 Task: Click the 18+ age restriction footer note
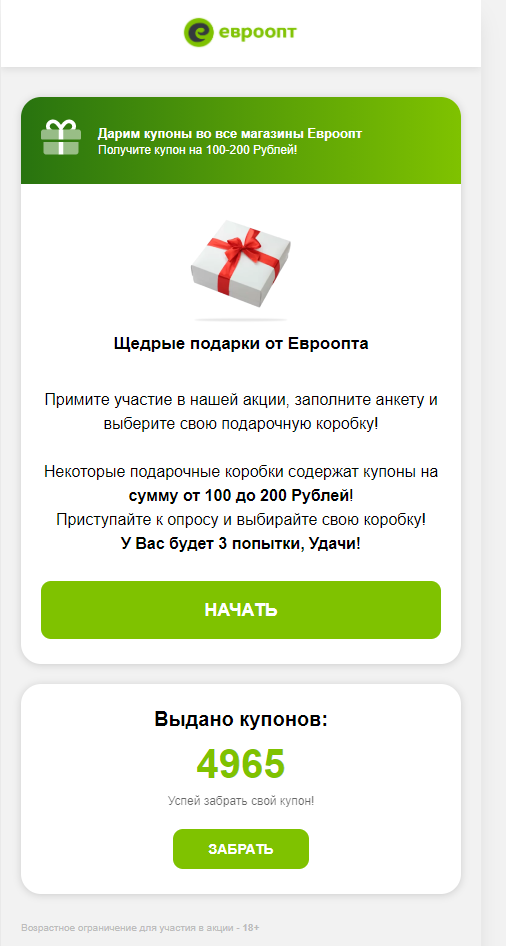pyautogui.click(x=141, y=927)
